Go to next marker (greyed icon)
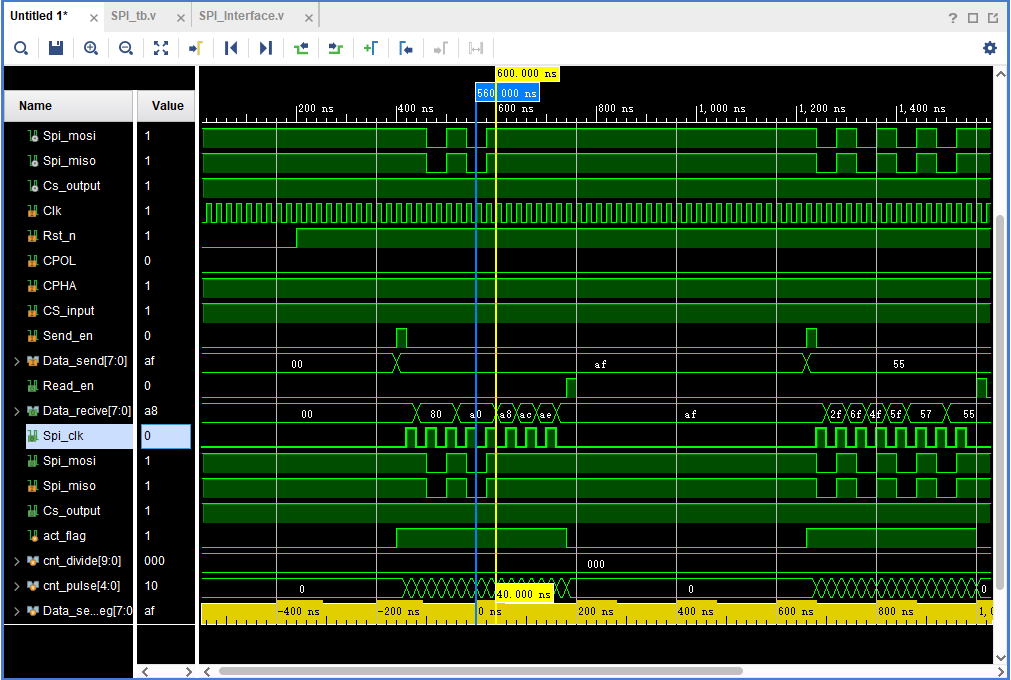Image resolution: width=1011 pixels, height=680 pixels. [440, 48]
